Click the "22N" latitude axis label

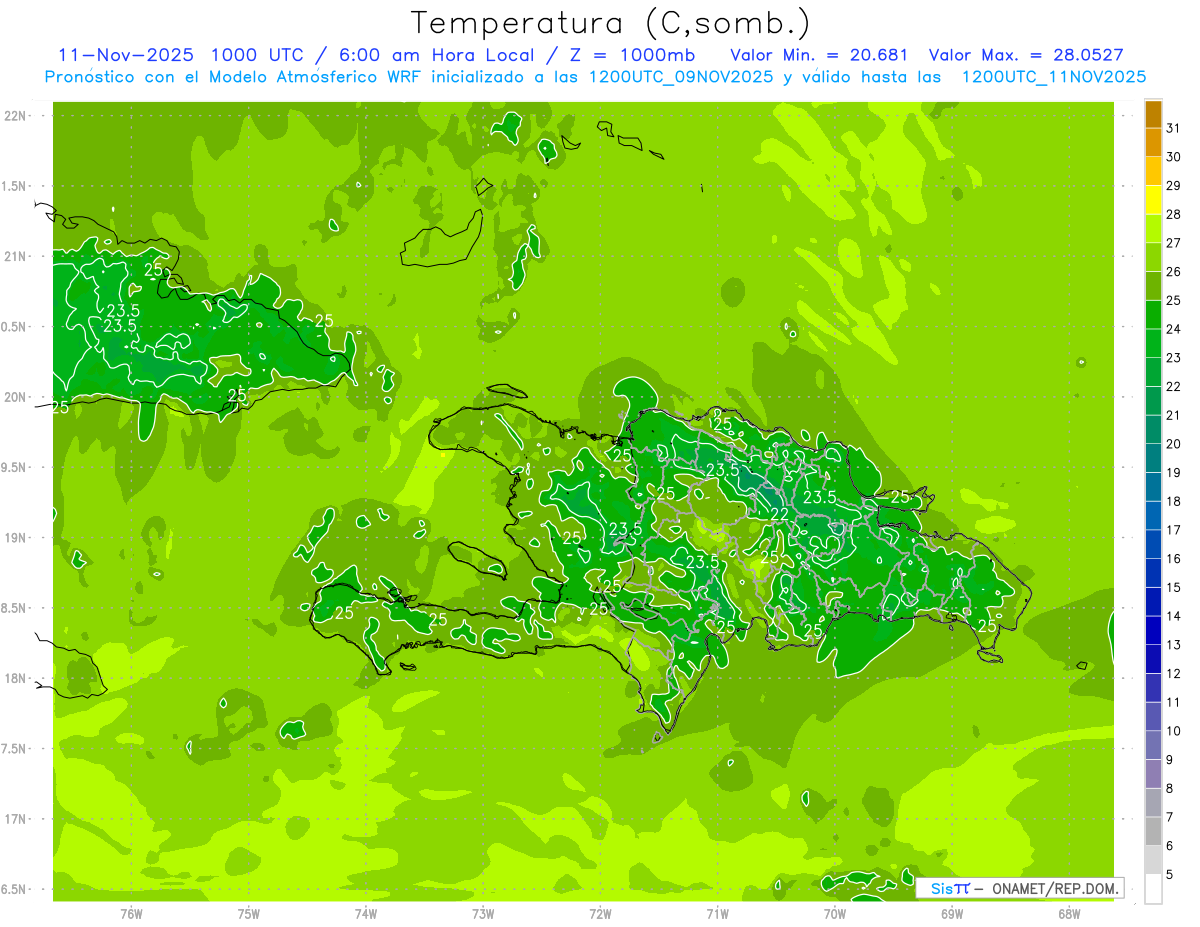click(17, 116)
